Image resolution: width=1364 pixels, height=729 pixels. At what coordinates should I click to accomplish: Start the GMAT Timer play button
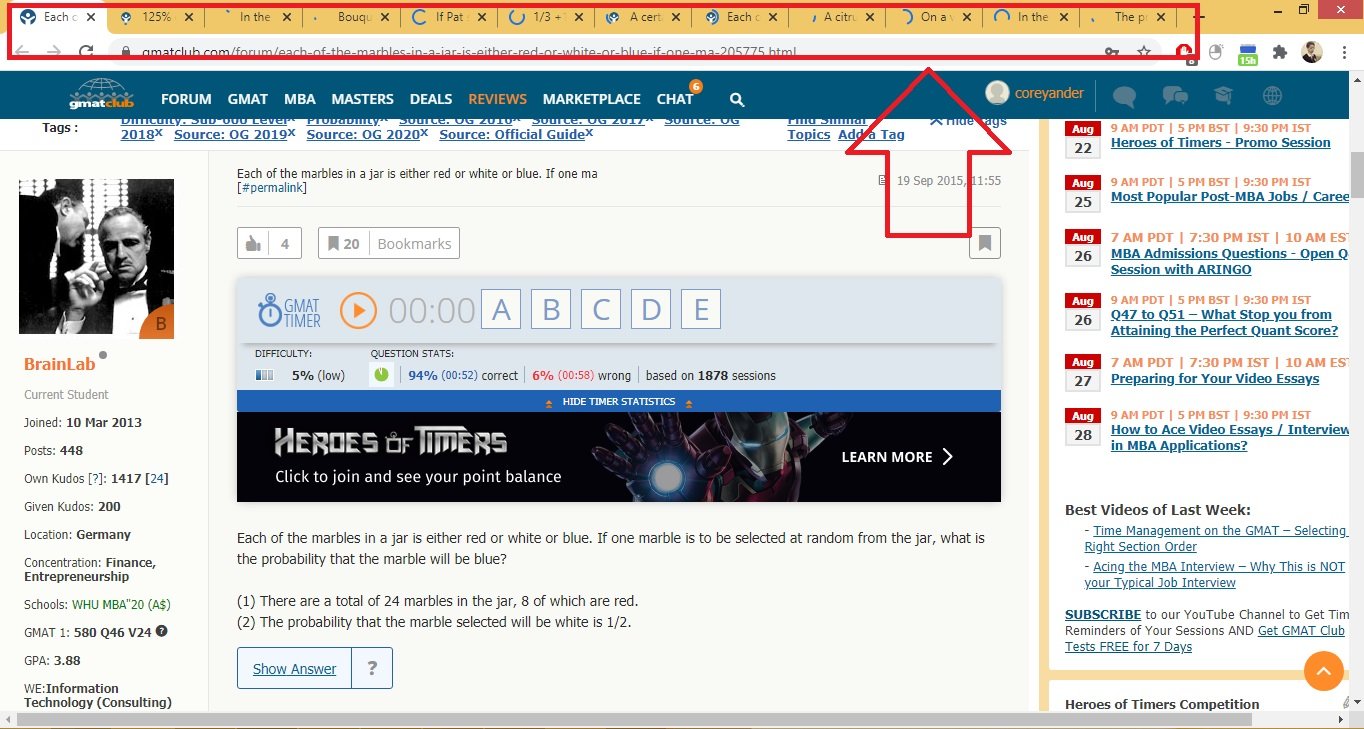pos(358,311)
